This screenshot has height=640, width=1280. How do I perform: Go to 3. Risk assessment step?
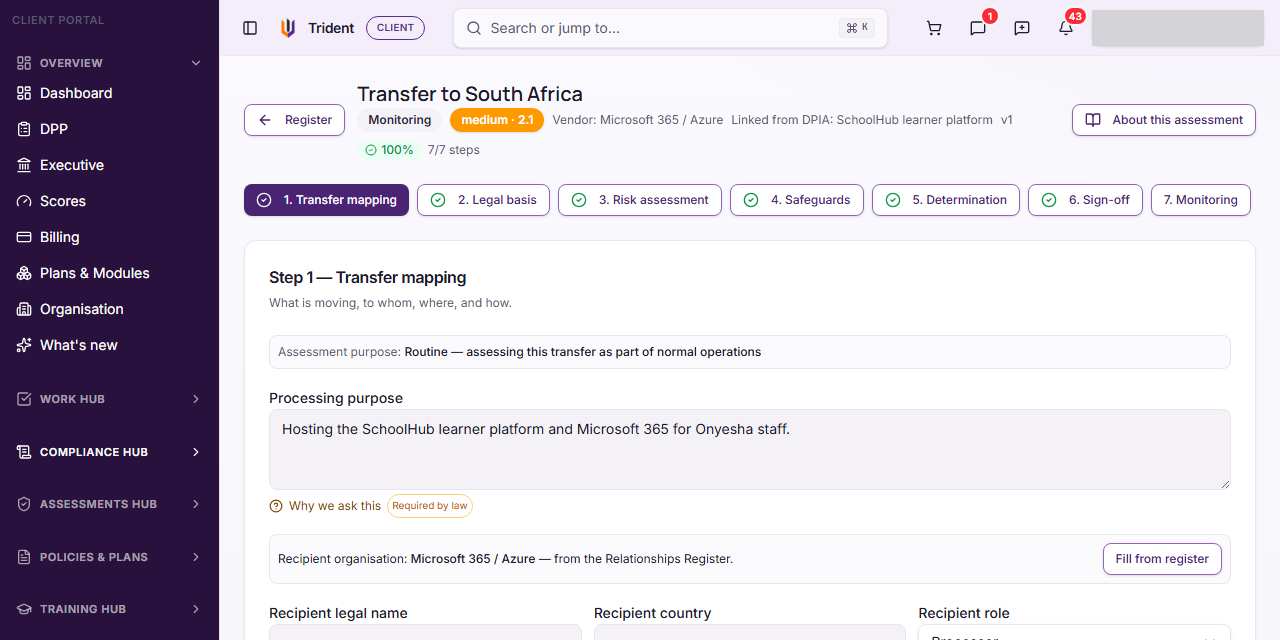[640, 200]
